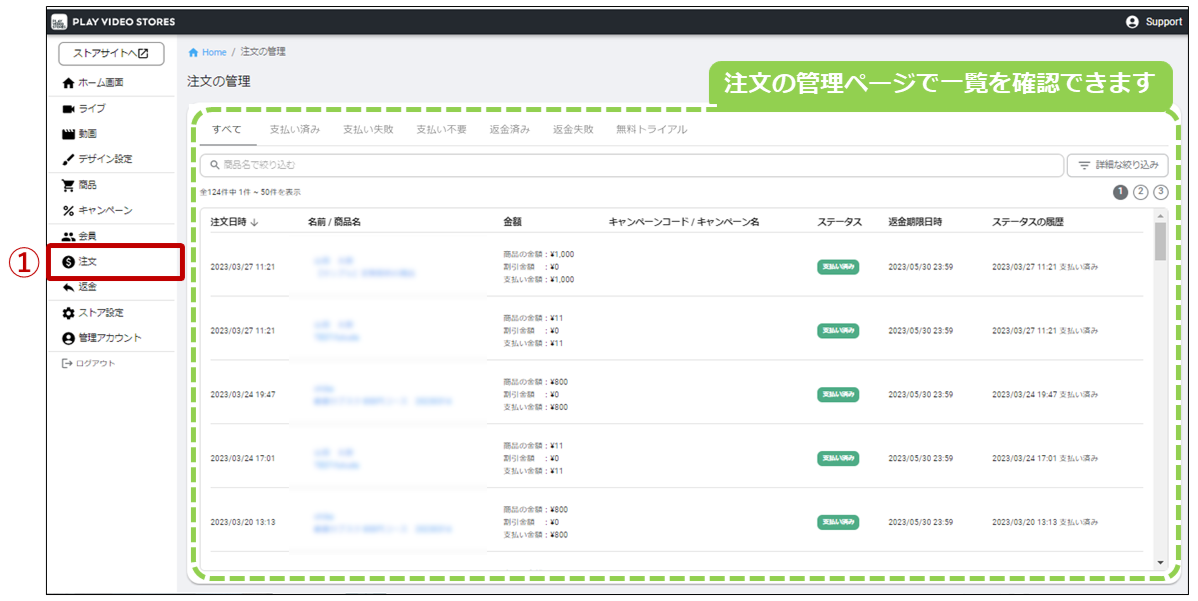
Task: Open ストア設定 gear icon
Action: pos(68,313)
